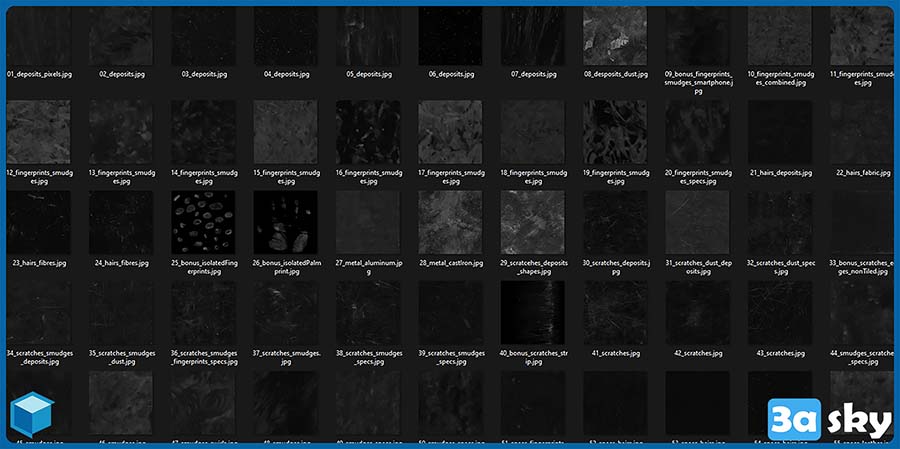Select the 24_hairs_fibres.jpg thumbnail

tap(121, 223)
